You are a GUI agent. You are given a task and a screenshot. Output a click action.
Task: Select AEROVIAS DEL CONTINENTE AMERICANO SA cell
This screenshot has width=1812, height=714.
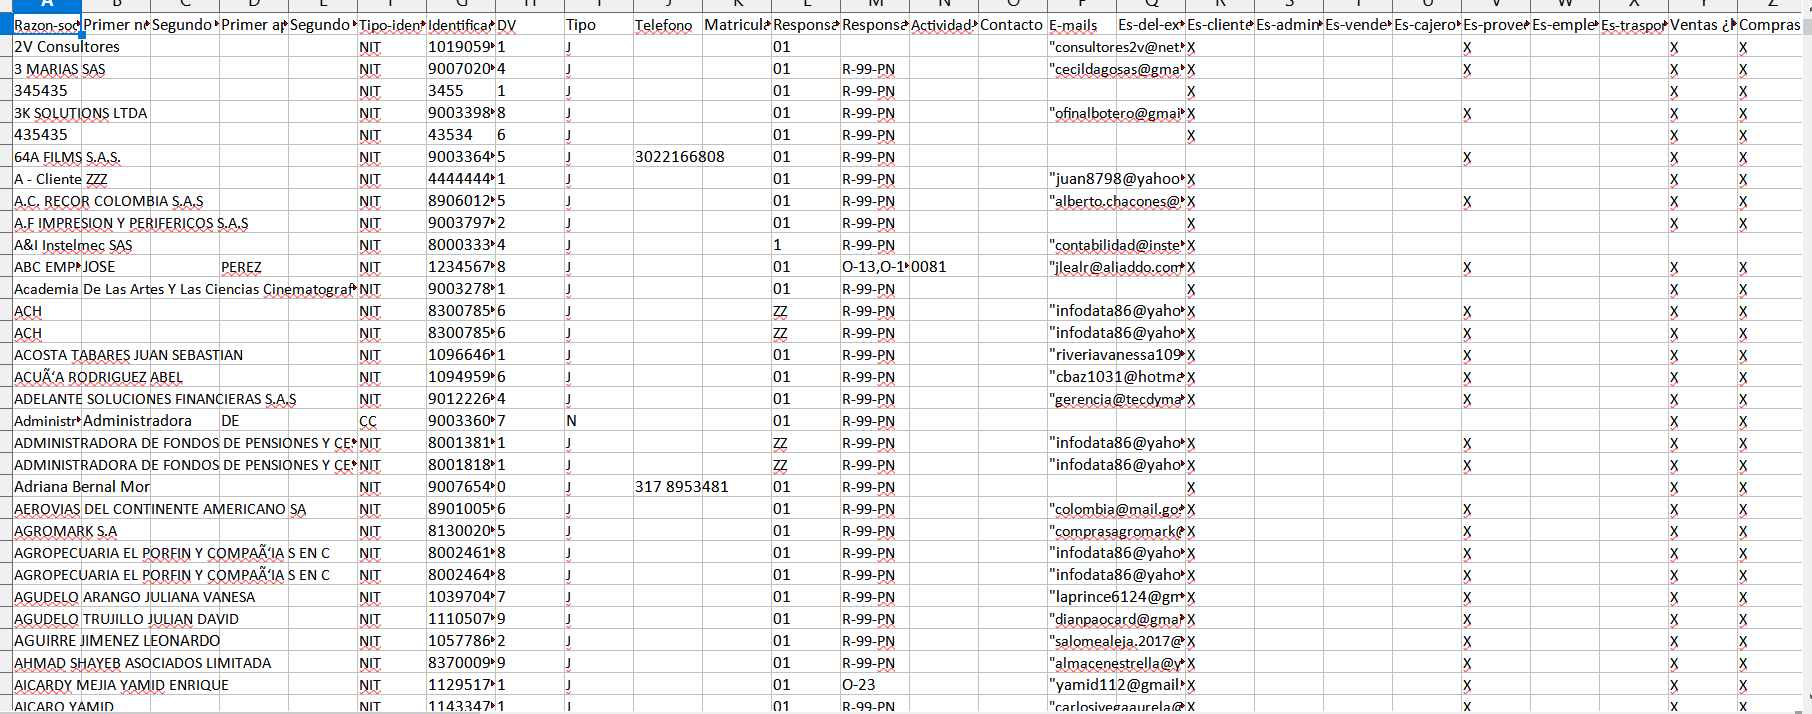click(x=47, y=509)
